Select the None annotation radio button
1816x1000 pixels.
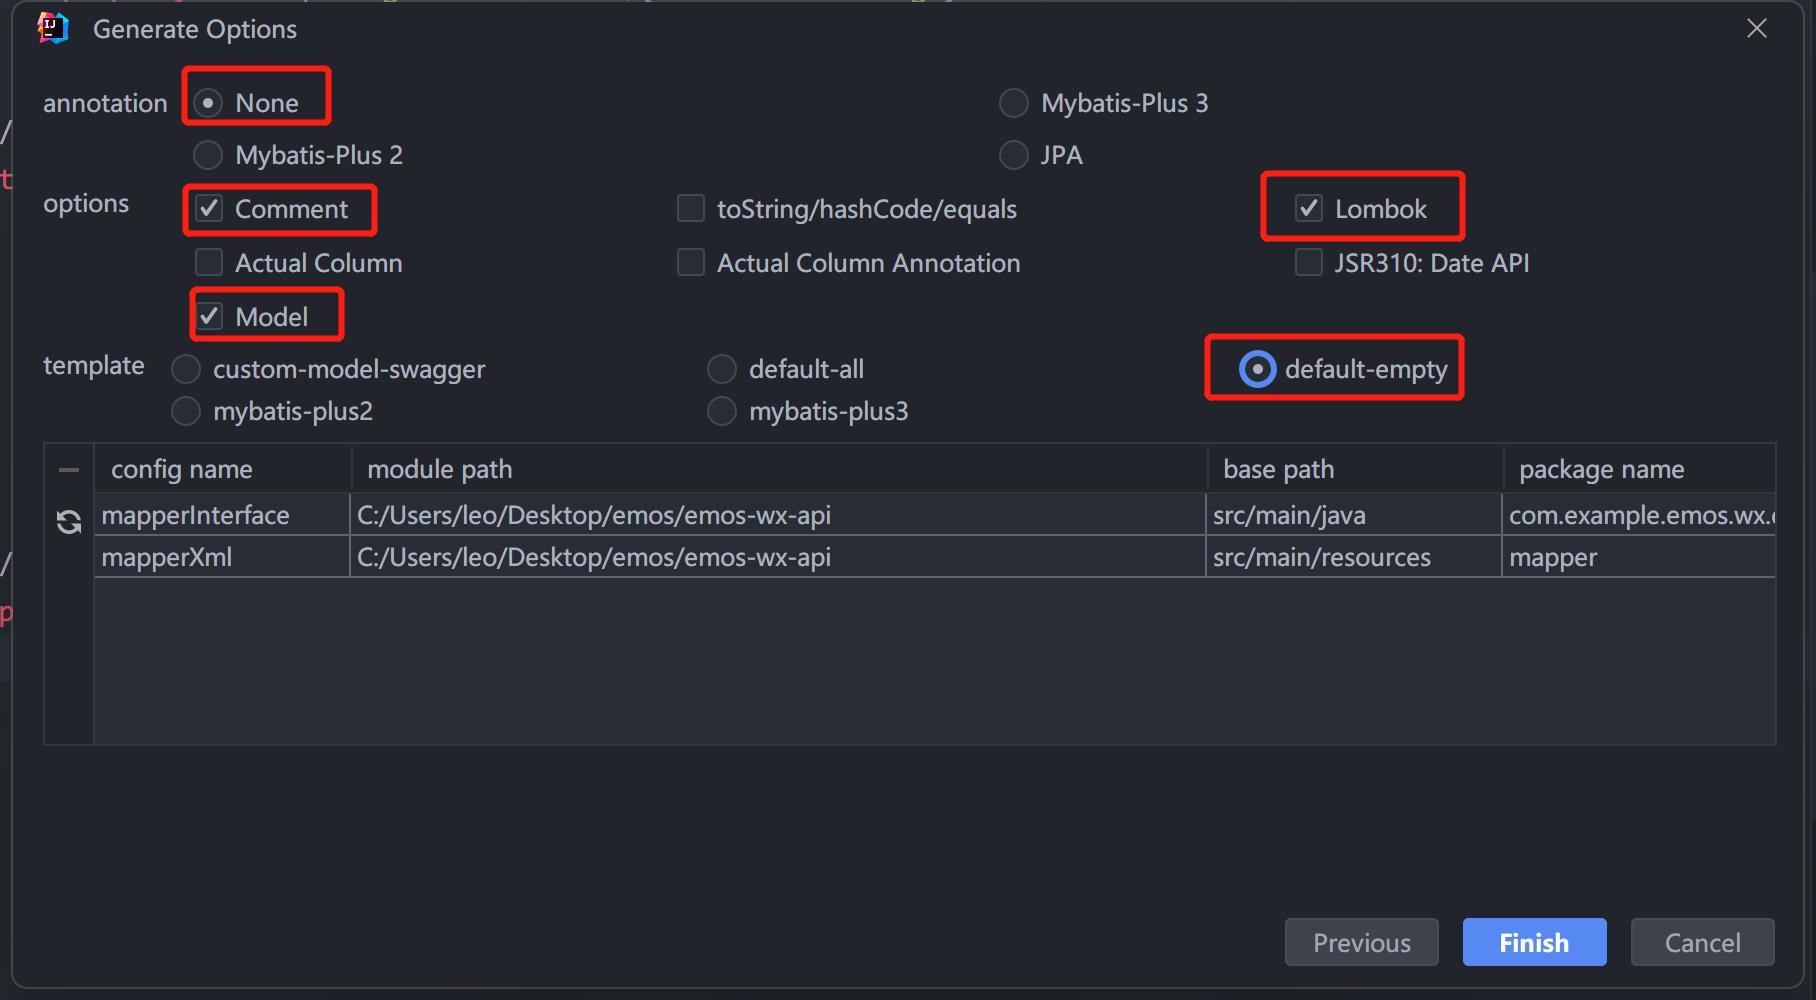(208, 103)
